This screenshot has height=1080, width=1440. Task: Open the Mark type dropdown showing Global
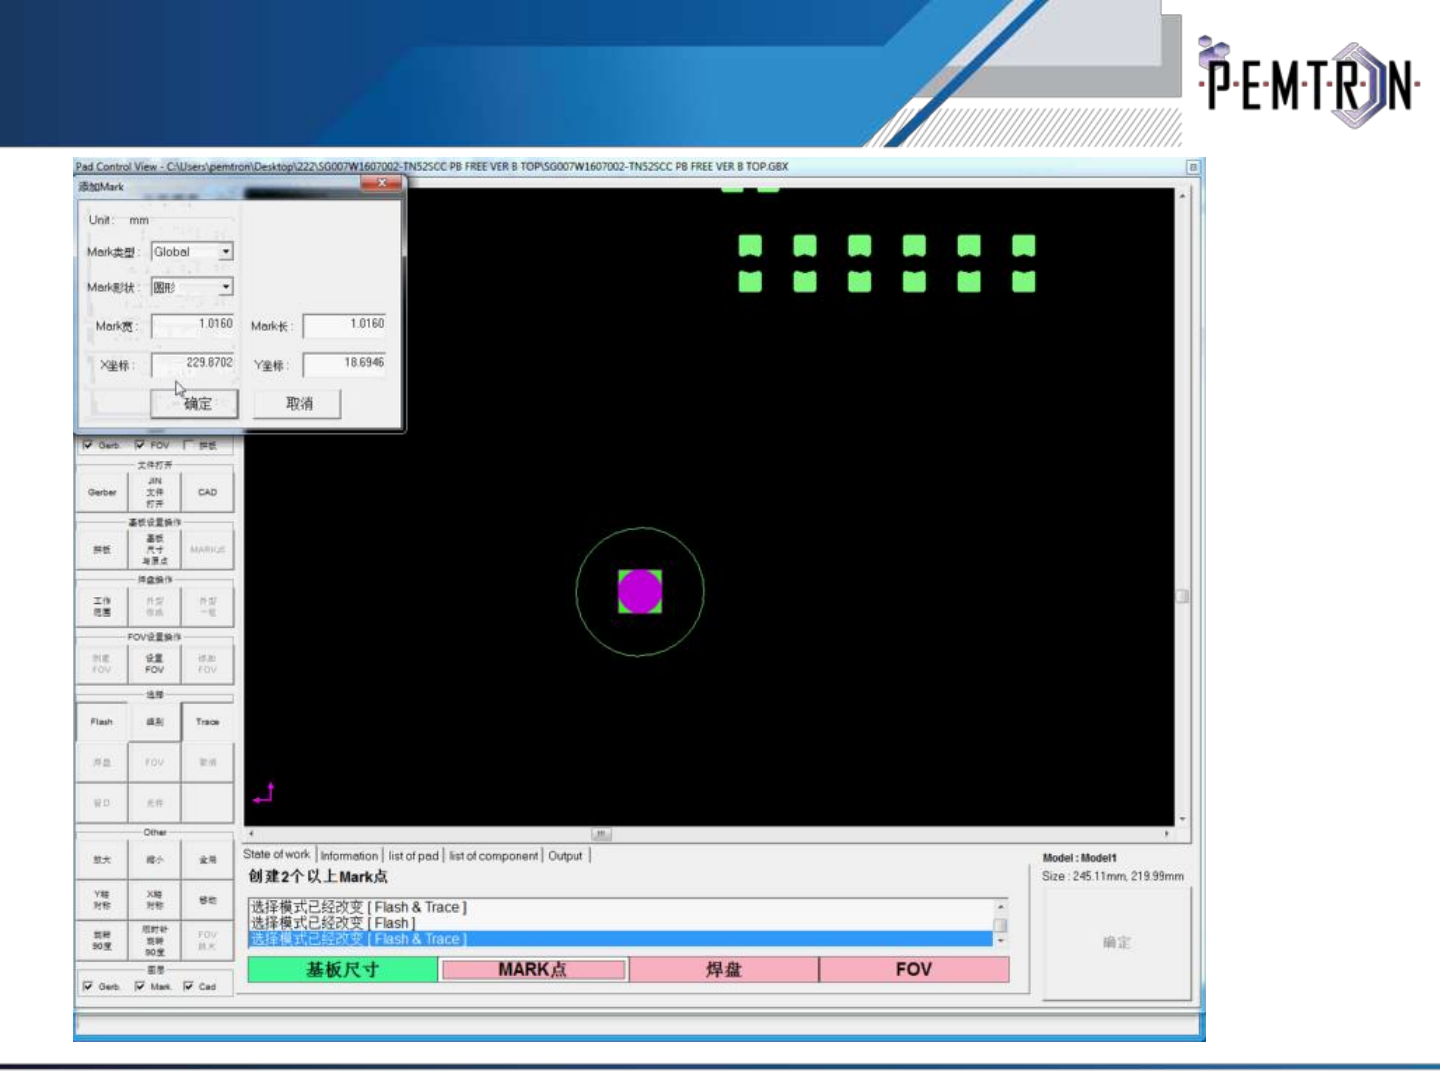[x=192, y=252]
